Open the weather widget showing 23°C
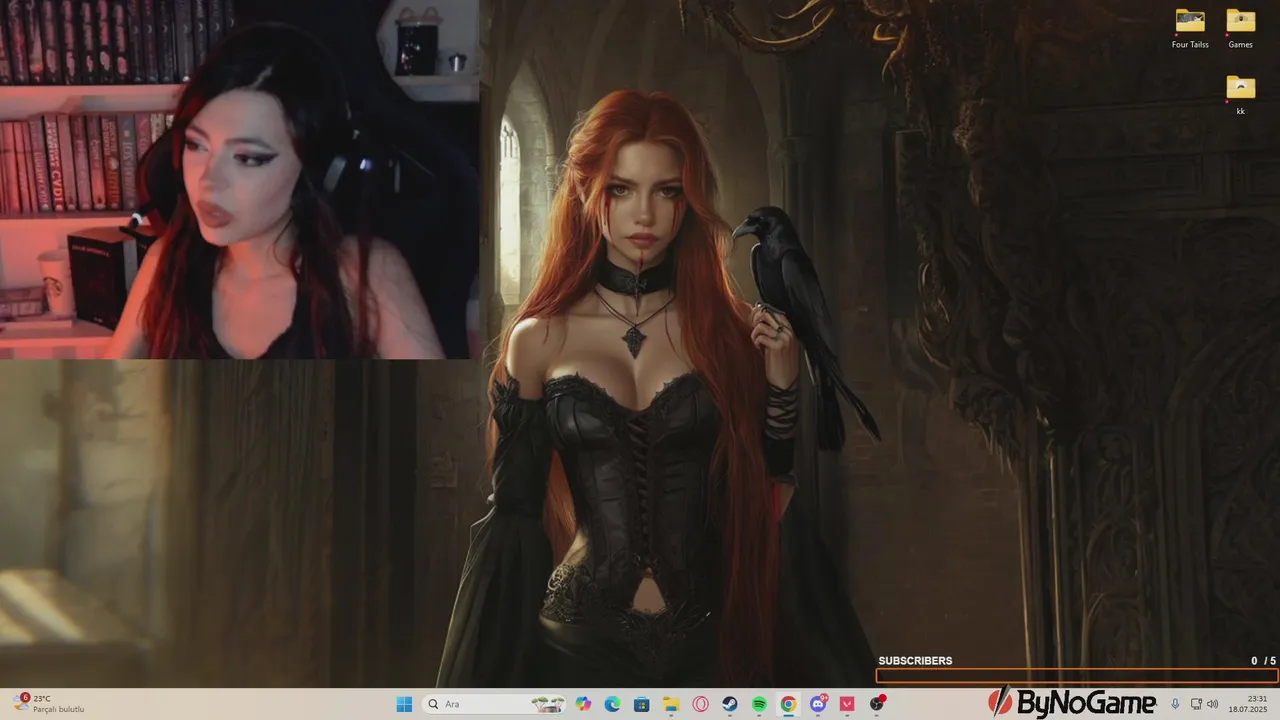Screen dimensions: 1280x720 50,704
